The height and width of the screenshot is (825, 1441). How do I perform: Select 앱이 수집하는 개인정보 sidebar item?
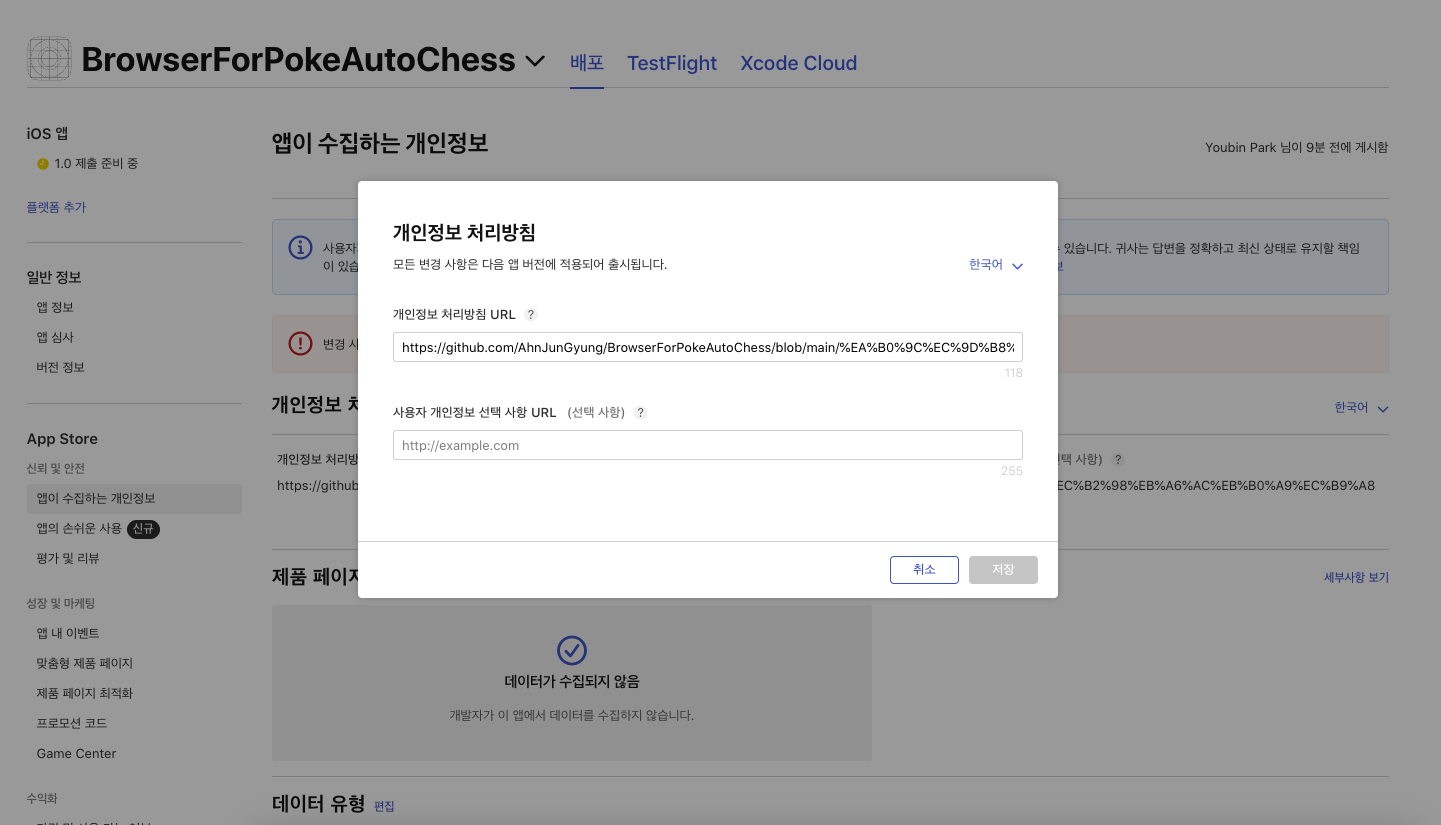click(134, 498)
